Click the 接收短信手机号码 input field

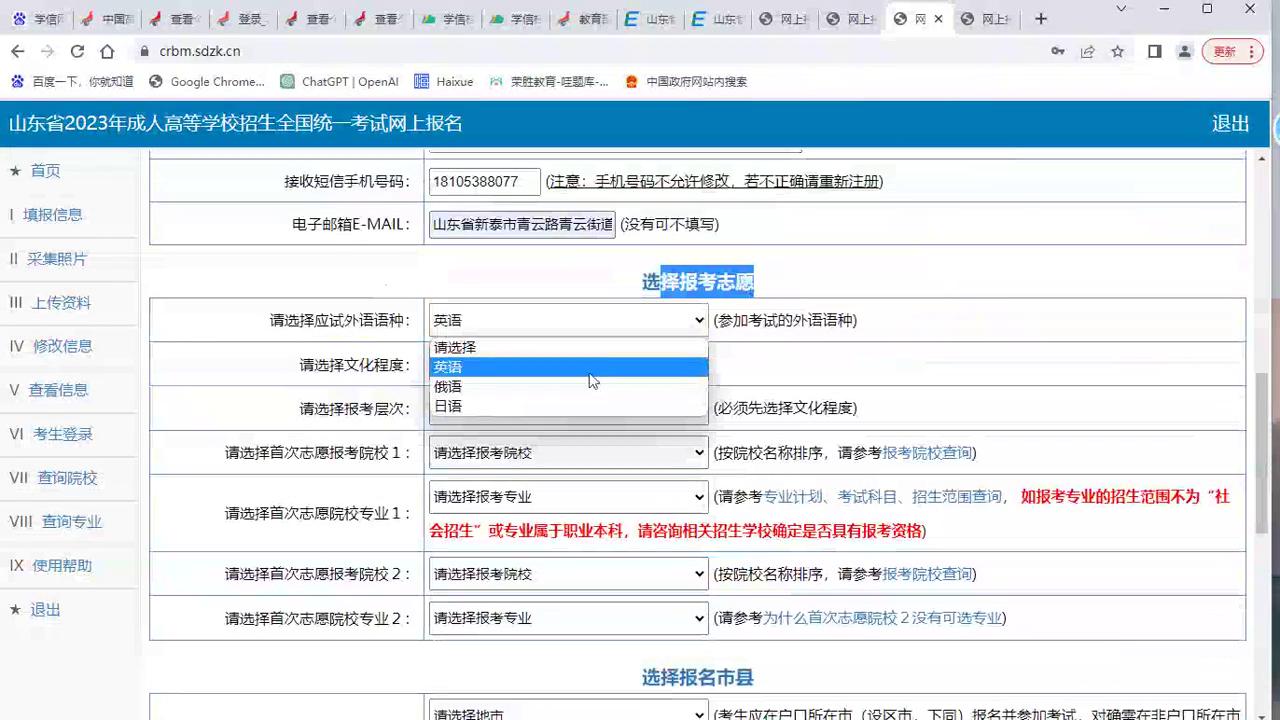pyautogui.click(x=484, y=181)
